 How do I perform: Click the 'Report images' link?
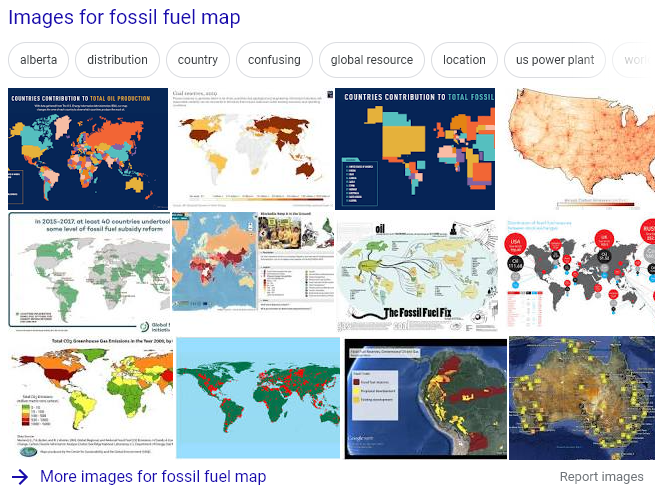602,477
